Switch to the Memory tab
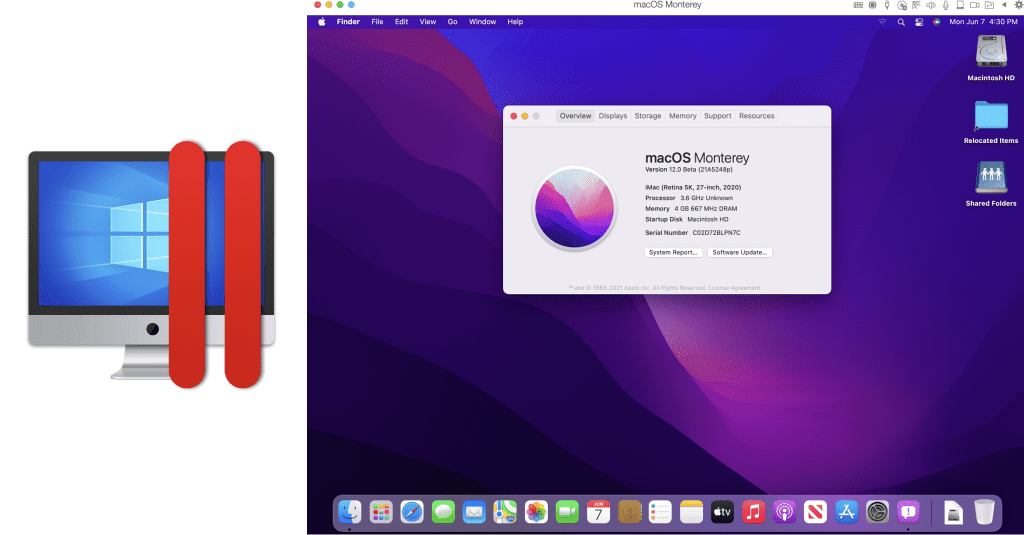1024x535 pixels. point(682,116)
